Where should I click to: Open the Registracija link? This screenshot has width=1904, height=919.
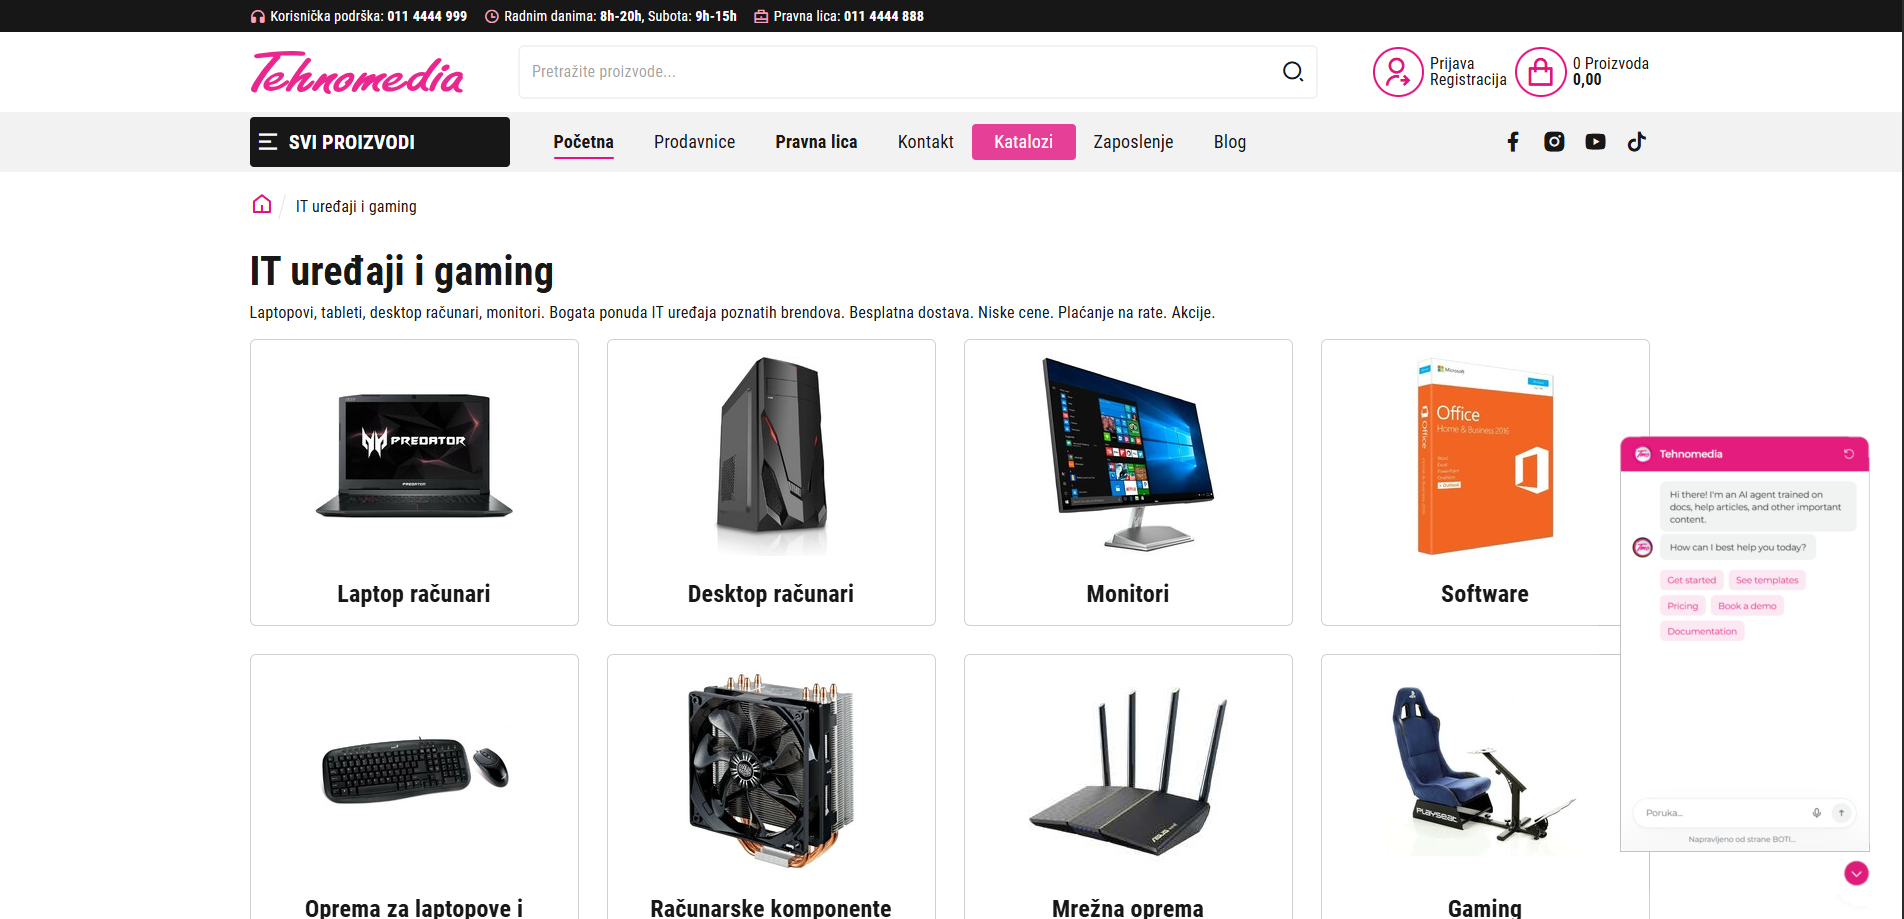click(1468, 80)
